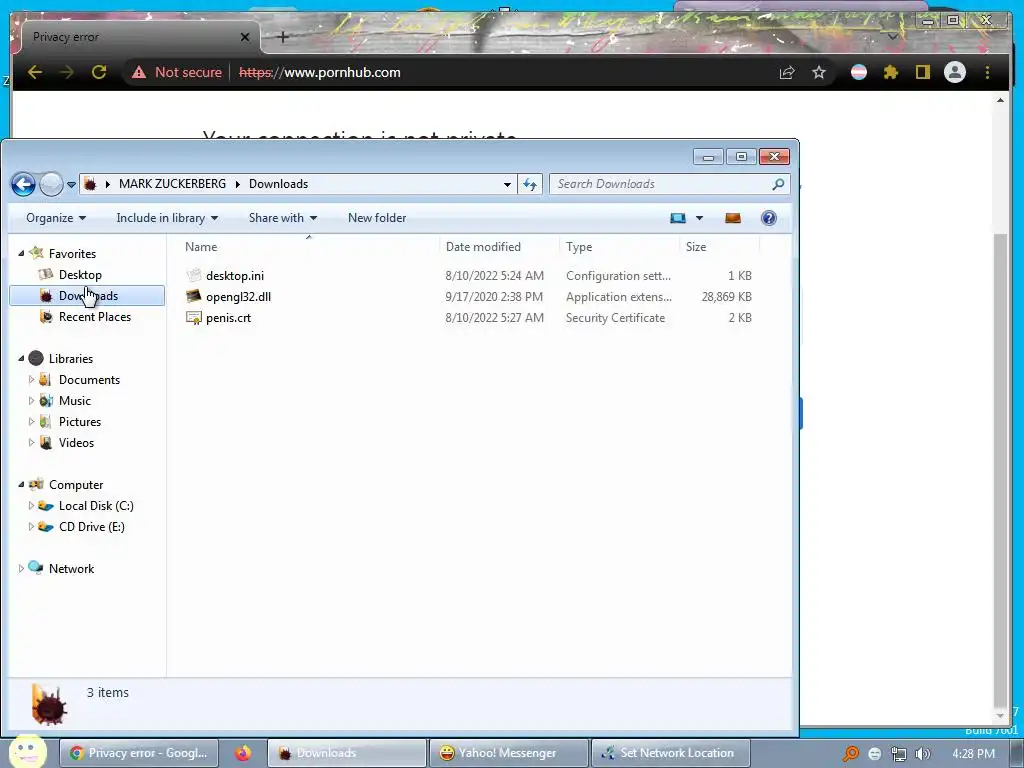Click the search magnifier icon in Explorer
This screenshot has height=768, width=1024.
(x=778, y=184)
